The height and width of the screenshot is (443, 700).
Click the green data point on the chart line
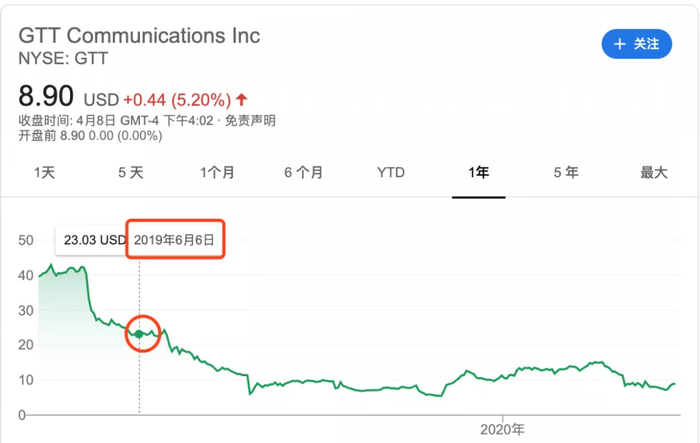(140, 334)
